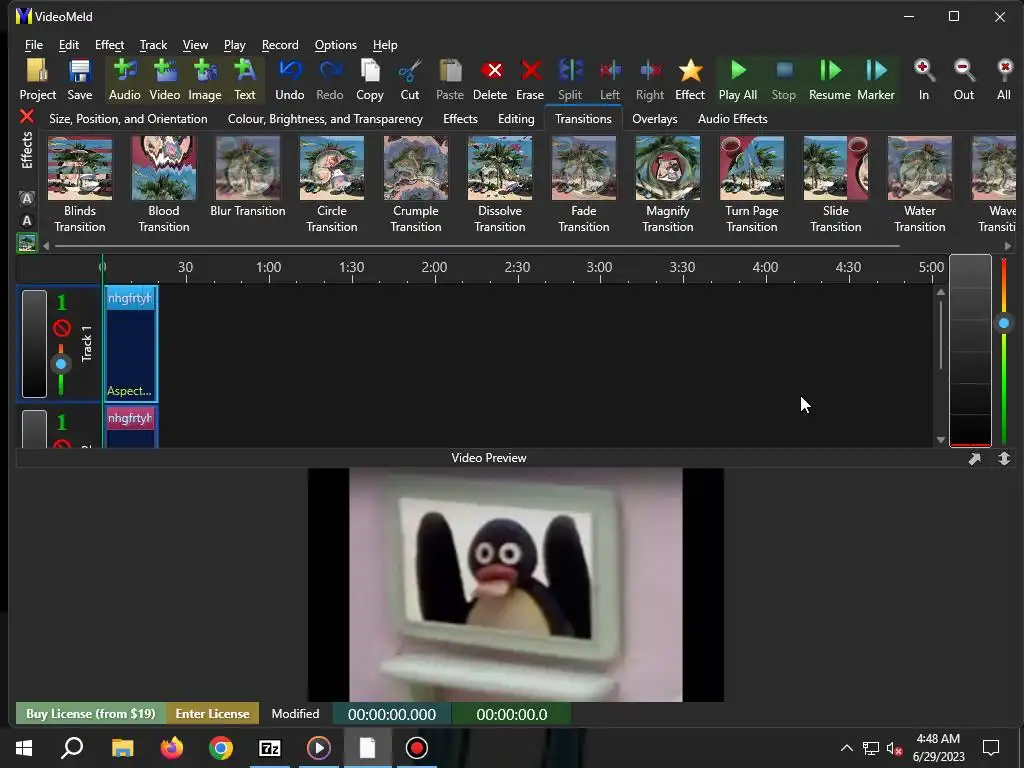Open the Edit menu
Viewport: 1024px width, 768px height.
pos(69,45)
